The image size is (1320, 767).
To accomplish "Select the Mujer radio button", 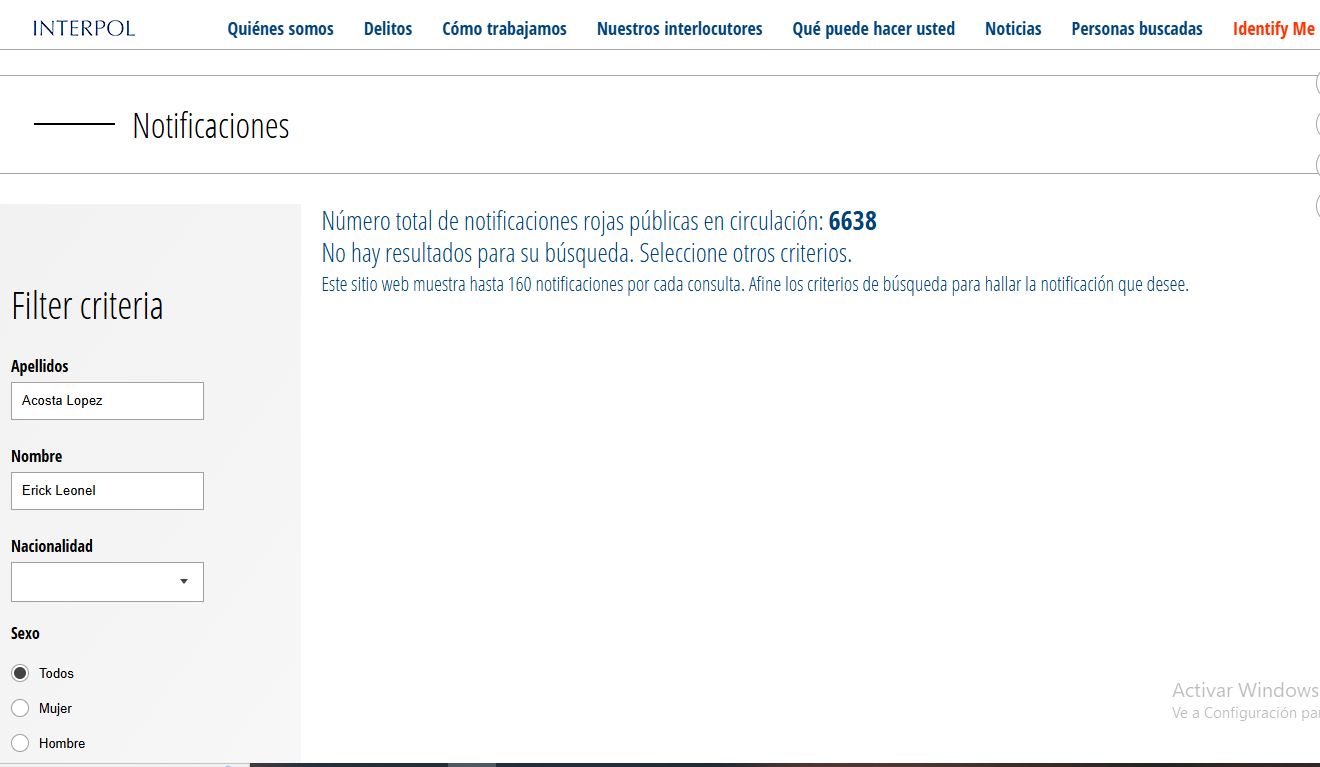I will pyautogui.click(x=20, y=708).
